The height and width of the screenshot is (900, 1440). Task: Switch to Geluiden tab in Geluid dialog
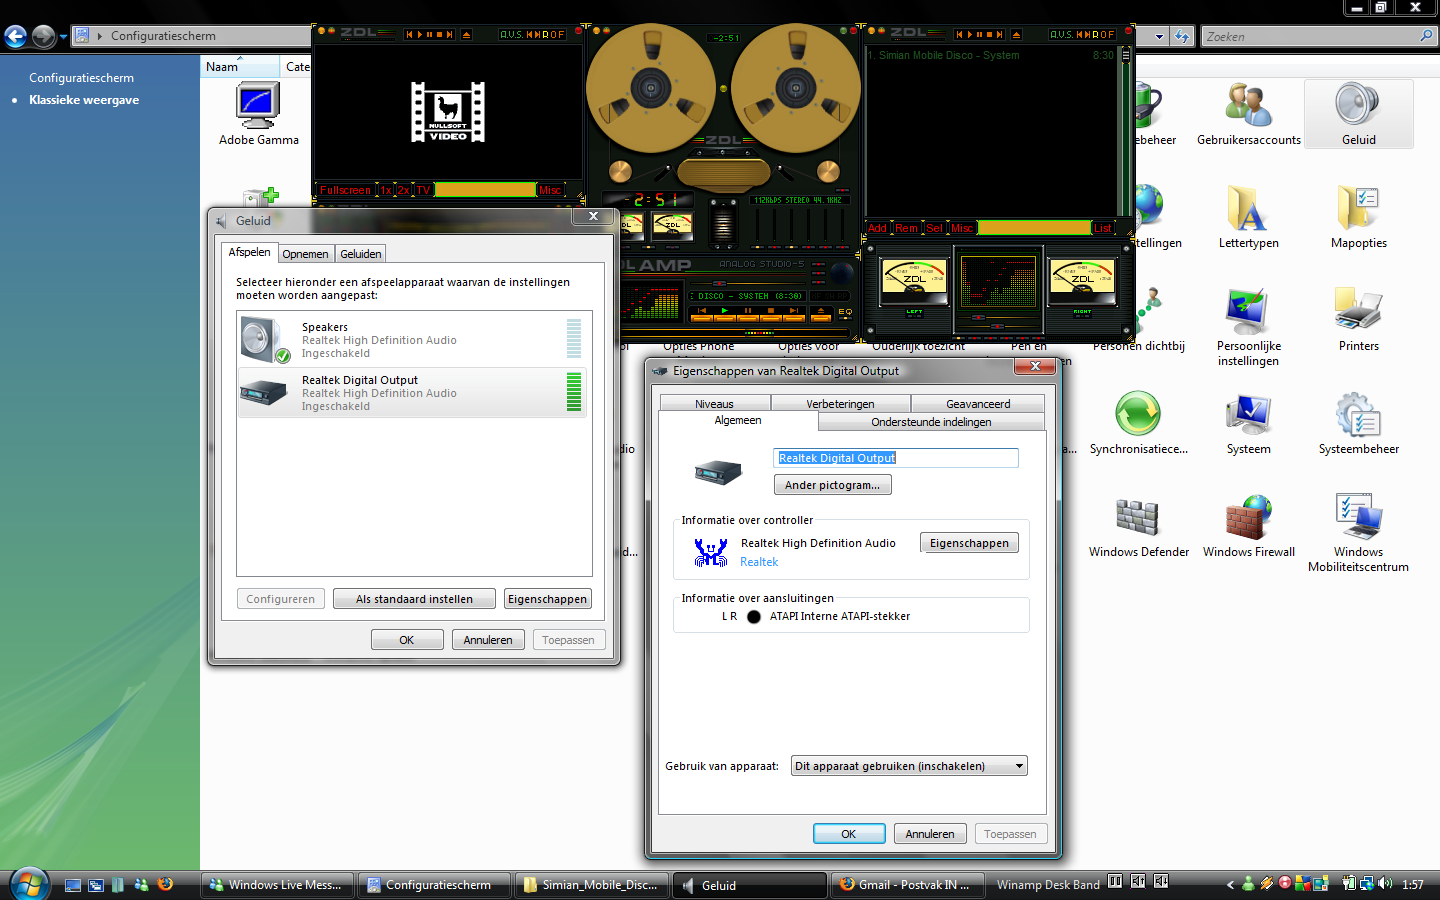tap(360, 254)
